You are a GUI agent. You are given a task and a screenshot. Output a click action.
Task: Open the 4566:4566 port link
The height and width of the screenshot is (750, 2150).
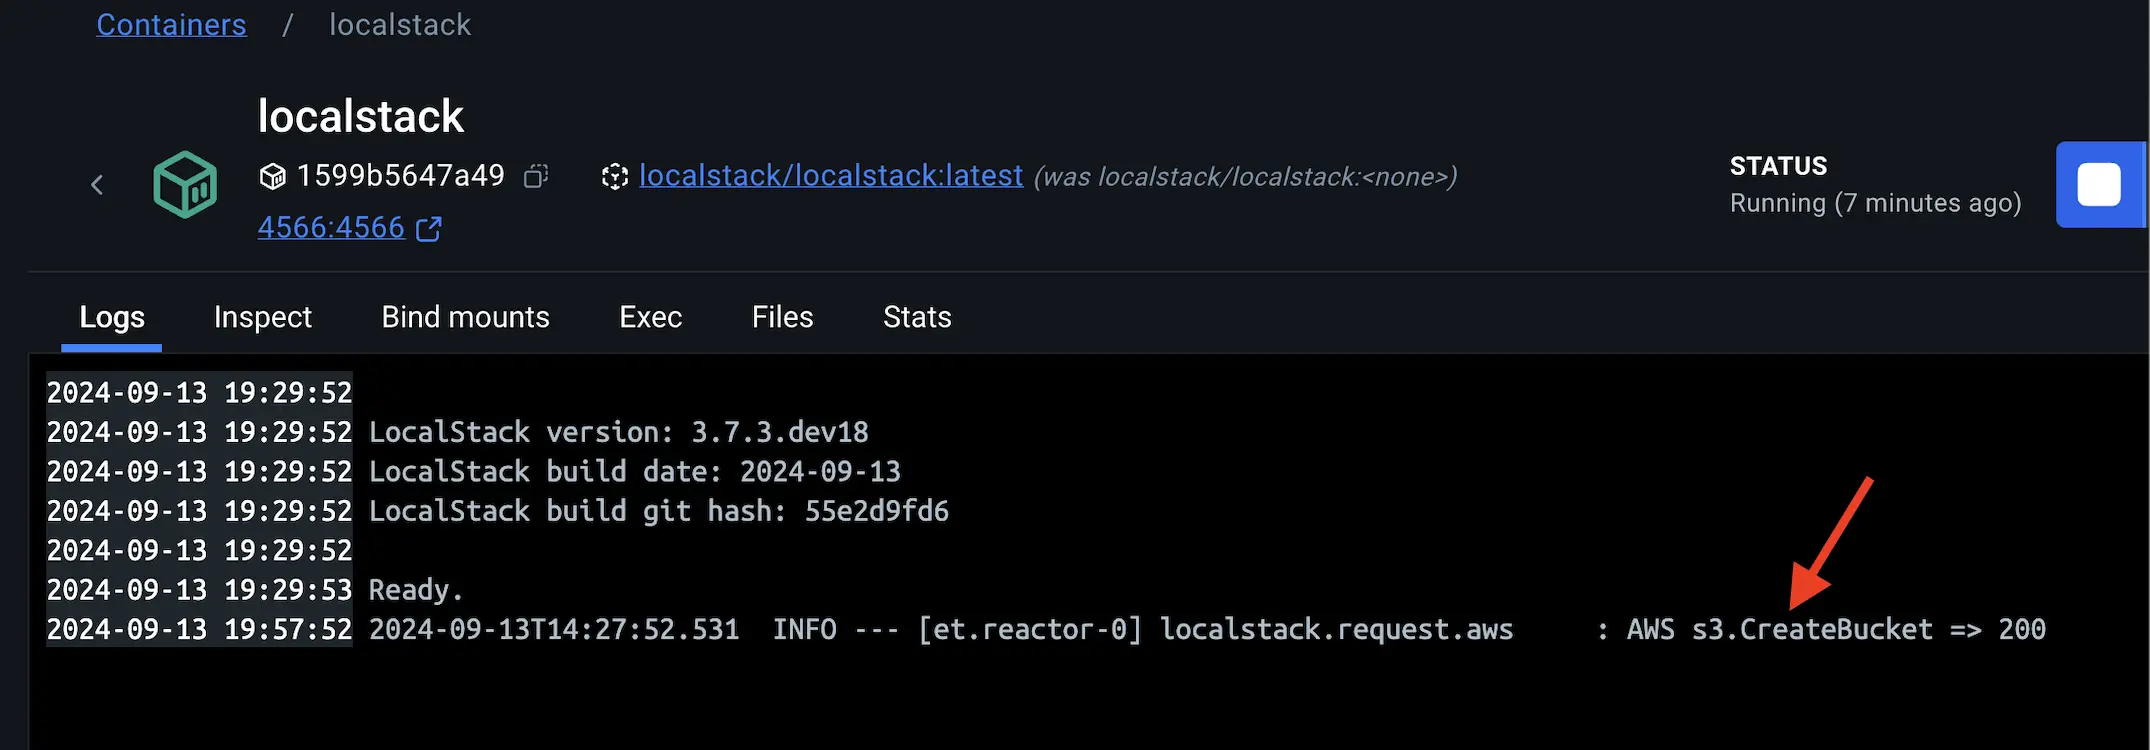[x=331, y=228]
